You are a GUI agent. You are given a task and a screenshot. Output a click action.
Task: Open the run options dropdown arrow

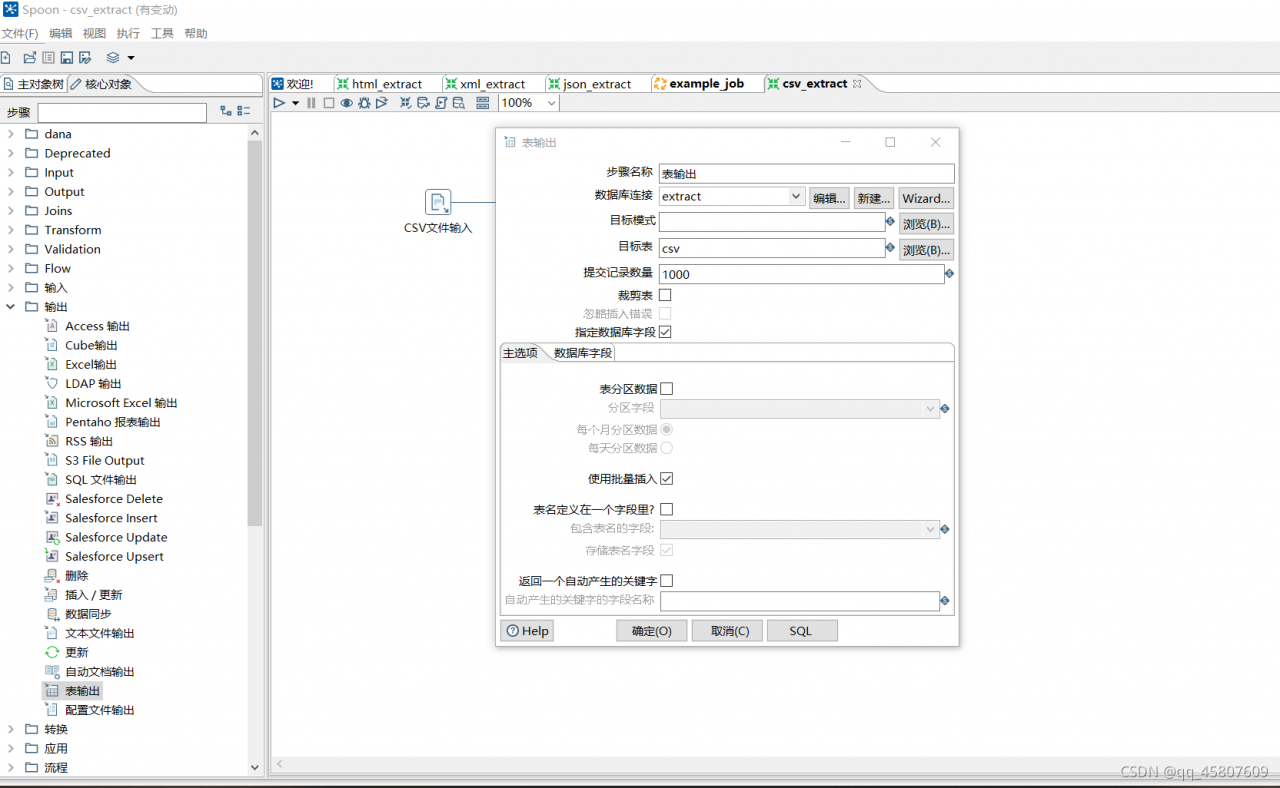coord(295,103)
